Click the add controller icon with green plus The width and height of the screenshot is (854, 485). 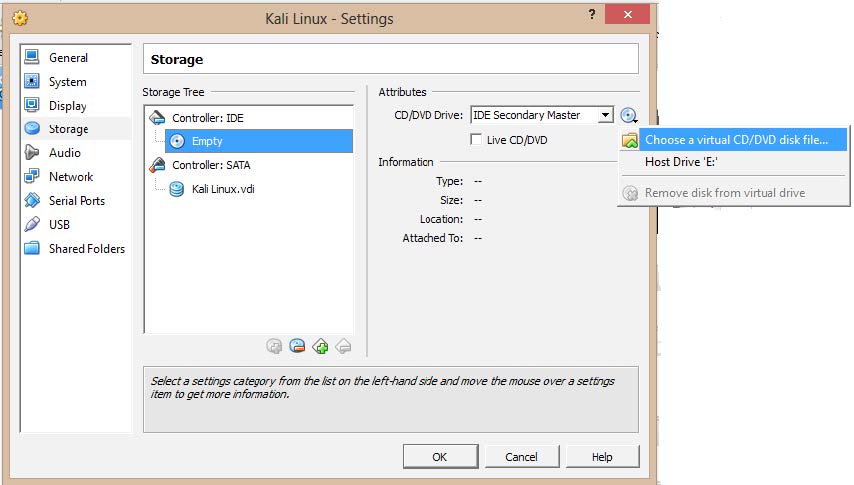tap(320, 346)
